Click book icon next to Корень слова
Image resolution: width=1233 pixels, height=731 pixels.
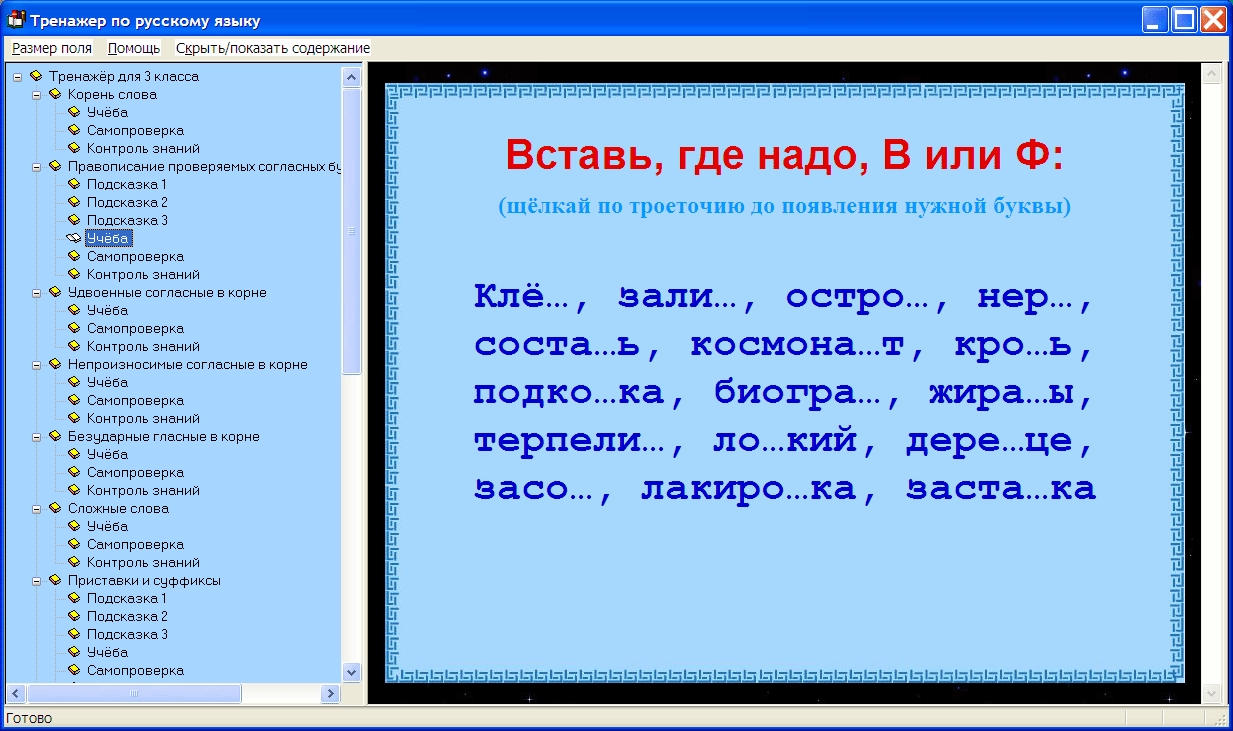pos(55,94)
